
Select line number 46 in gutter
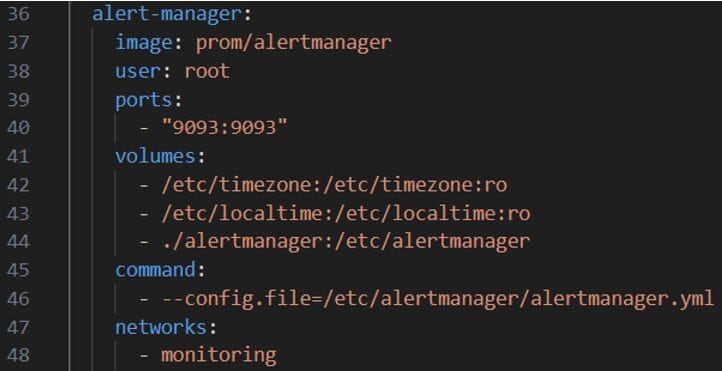(18, 299)
